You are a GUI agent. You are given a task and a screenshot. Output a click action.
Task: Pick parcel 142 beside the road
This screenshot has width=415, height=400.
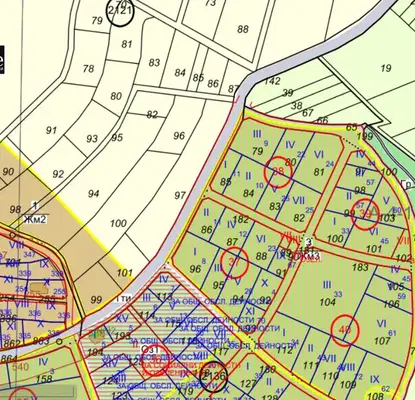point(272,81)
